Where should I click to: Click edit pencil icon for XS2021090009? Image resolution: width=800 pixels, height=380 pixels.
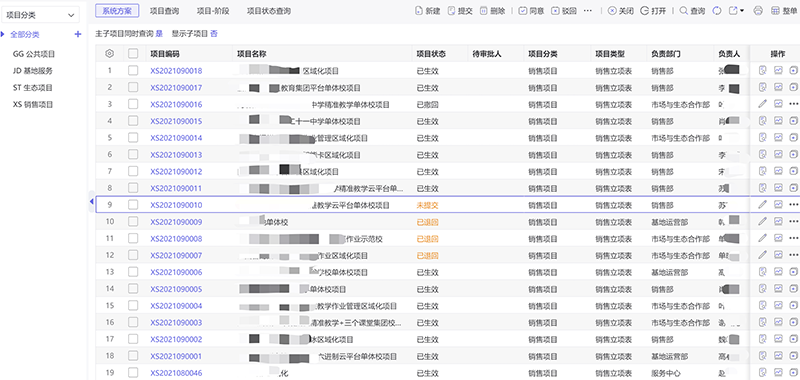[762, 221]
